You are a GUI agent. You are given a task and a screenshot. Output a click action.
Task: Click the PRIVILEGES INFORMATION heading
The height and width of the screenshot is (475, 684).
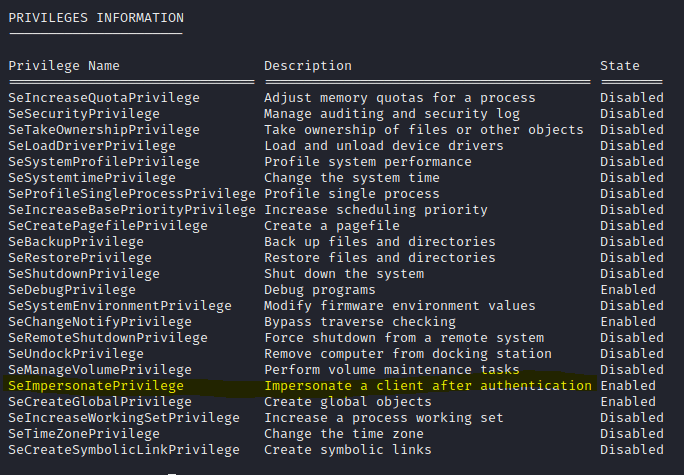95,18
